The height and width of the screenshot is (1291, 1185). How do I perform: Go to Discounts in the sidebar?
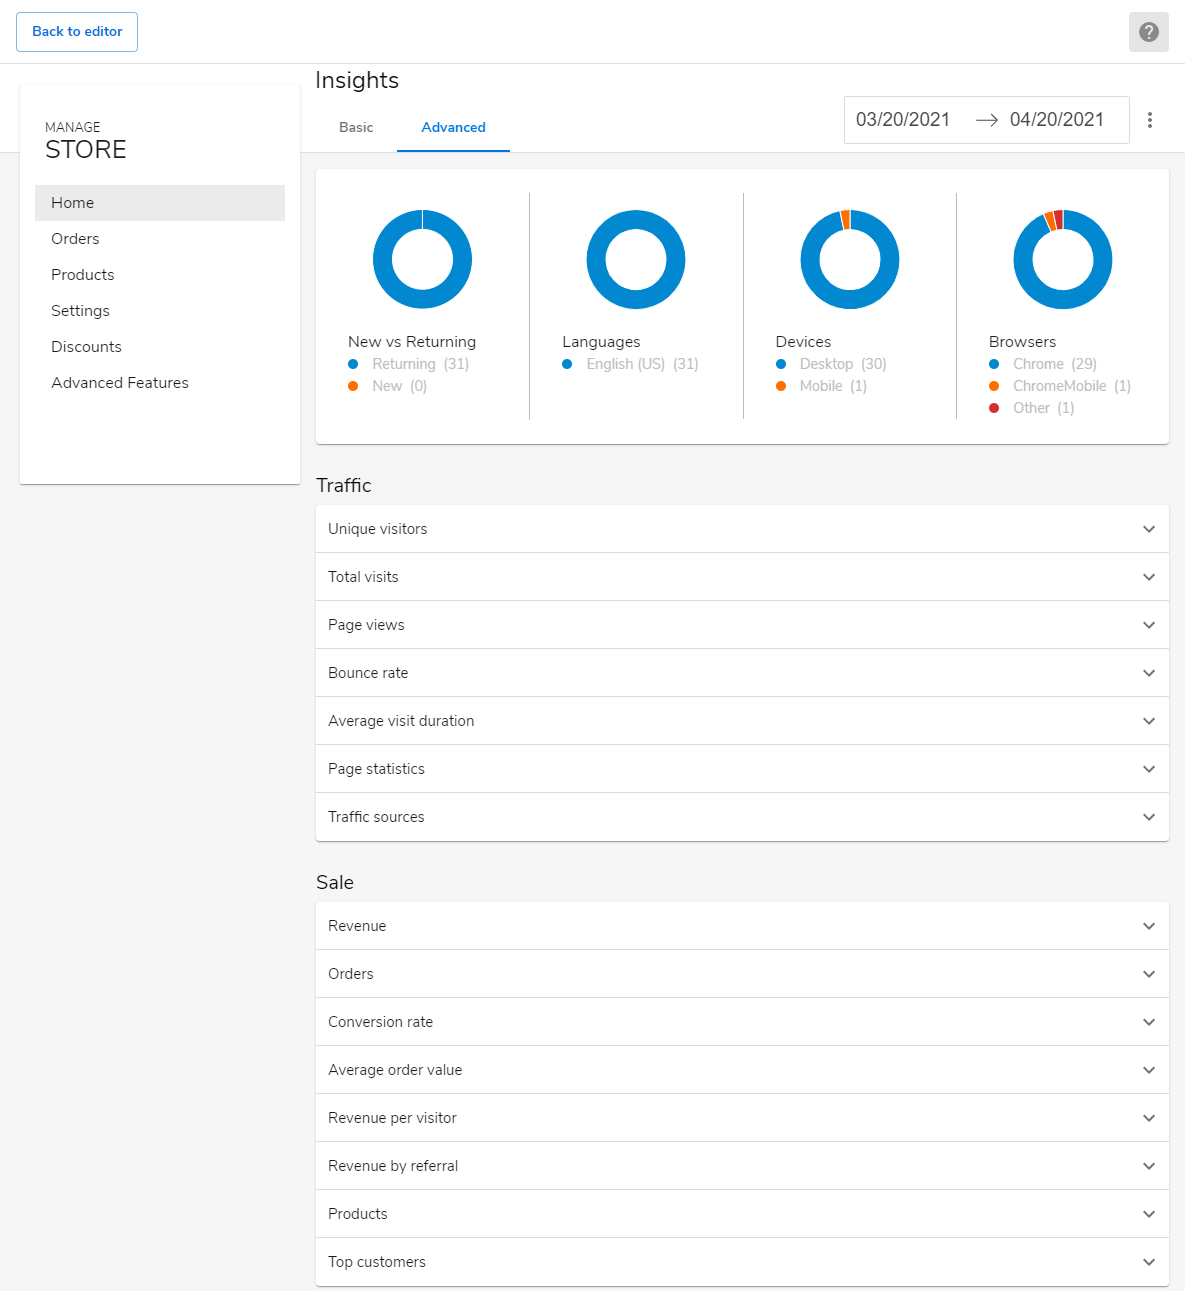(86, 347)
